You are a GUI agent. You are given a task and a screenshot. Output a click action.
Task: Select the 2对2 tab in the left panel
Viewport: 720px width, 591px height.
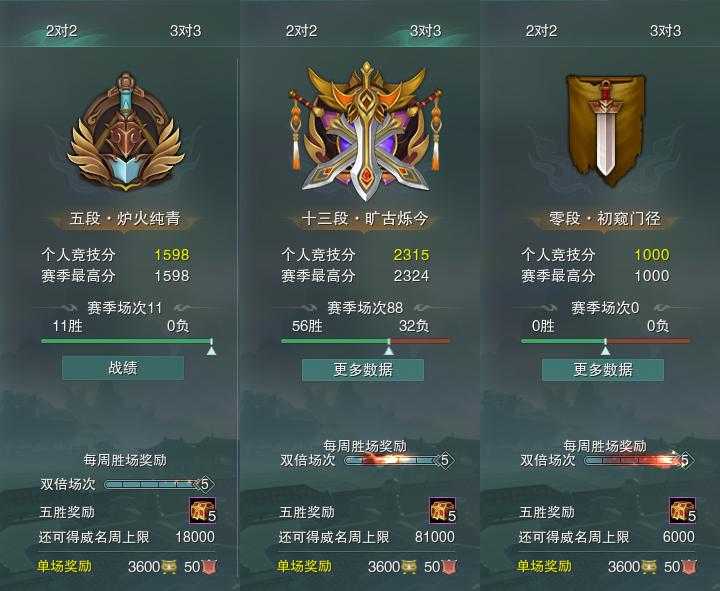point(62,31)
